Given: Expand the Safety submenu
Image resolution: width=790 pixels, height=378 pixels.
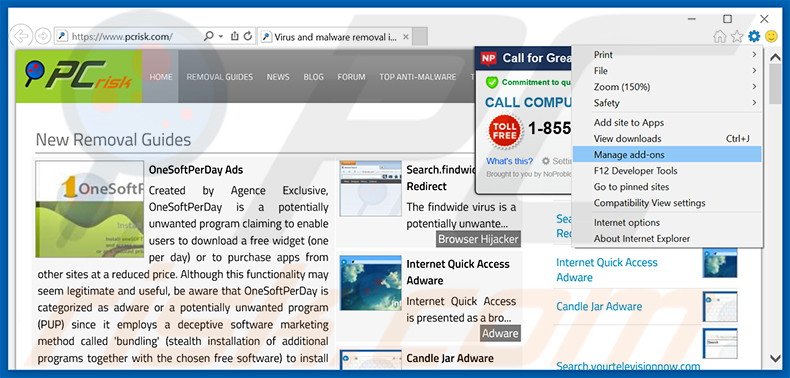Looking at the screenshot, I should point(667,103).
